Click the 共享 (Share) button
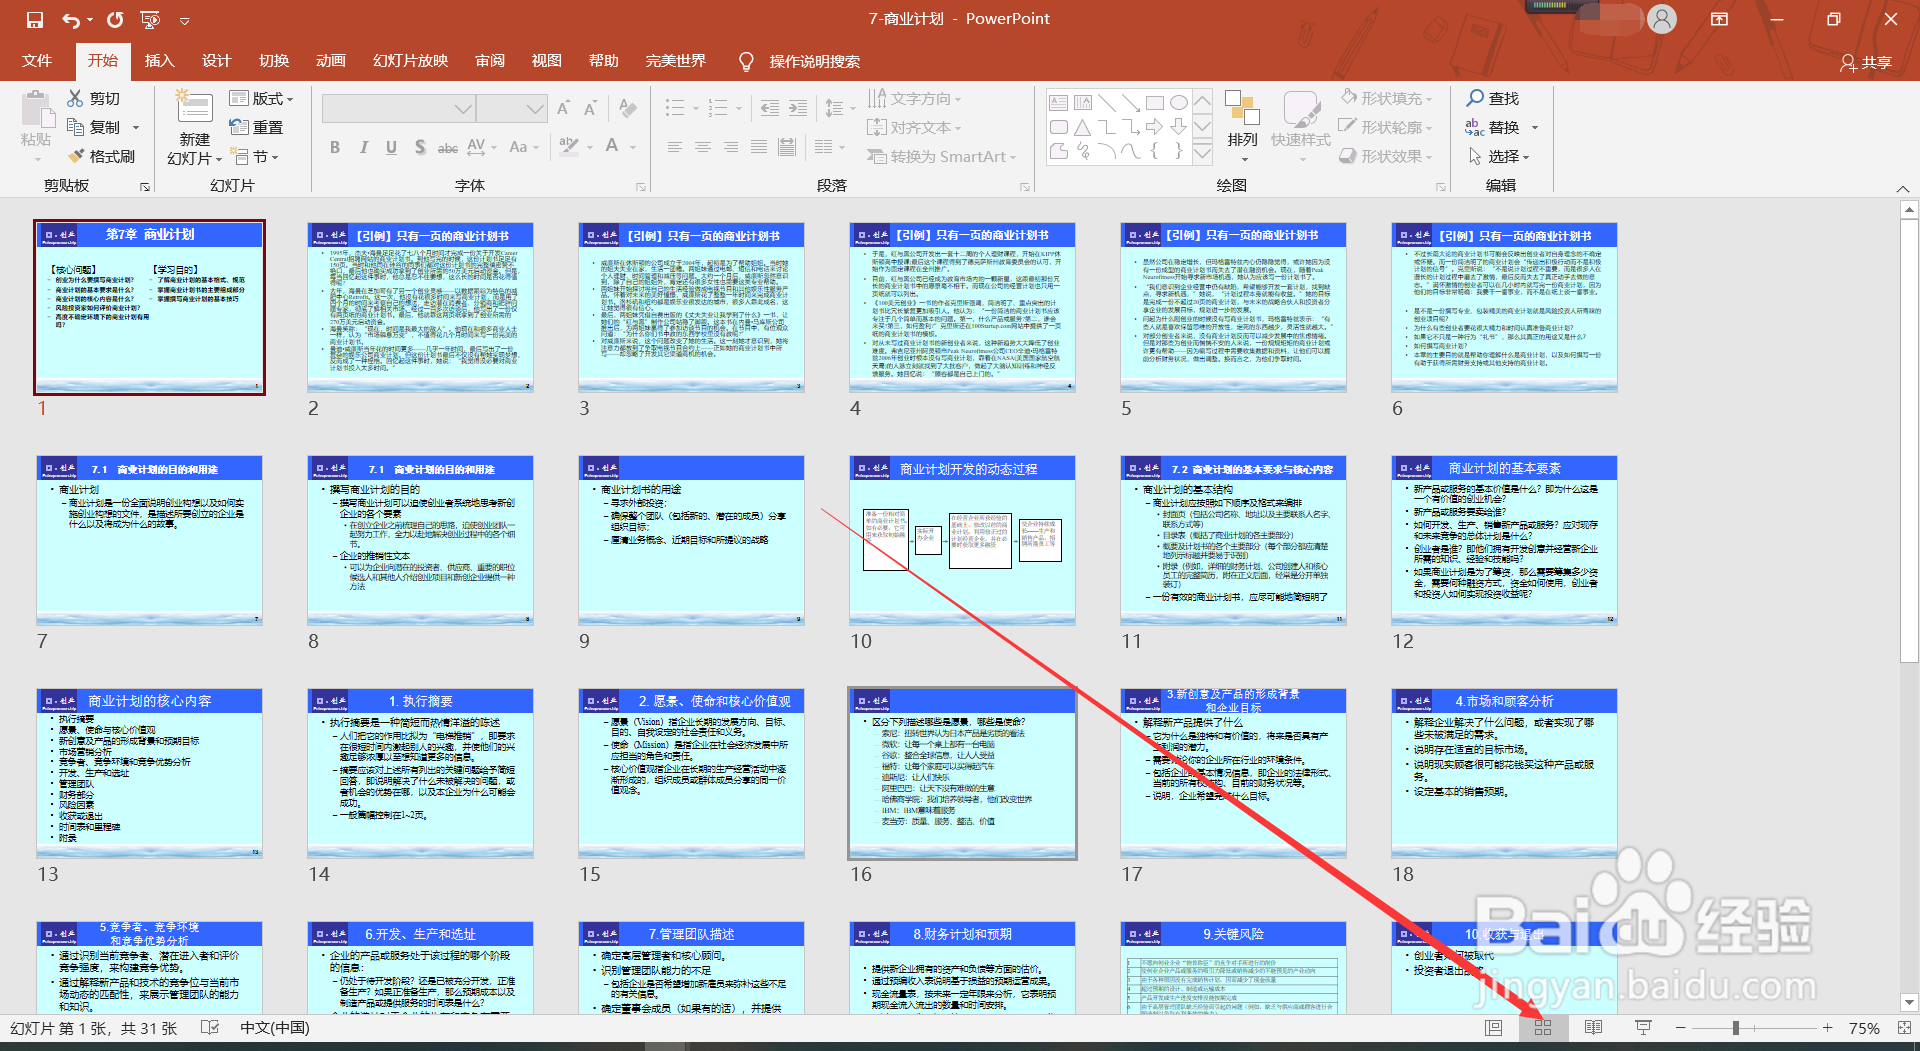Screen dimensions: 1920x1051 1866,62
